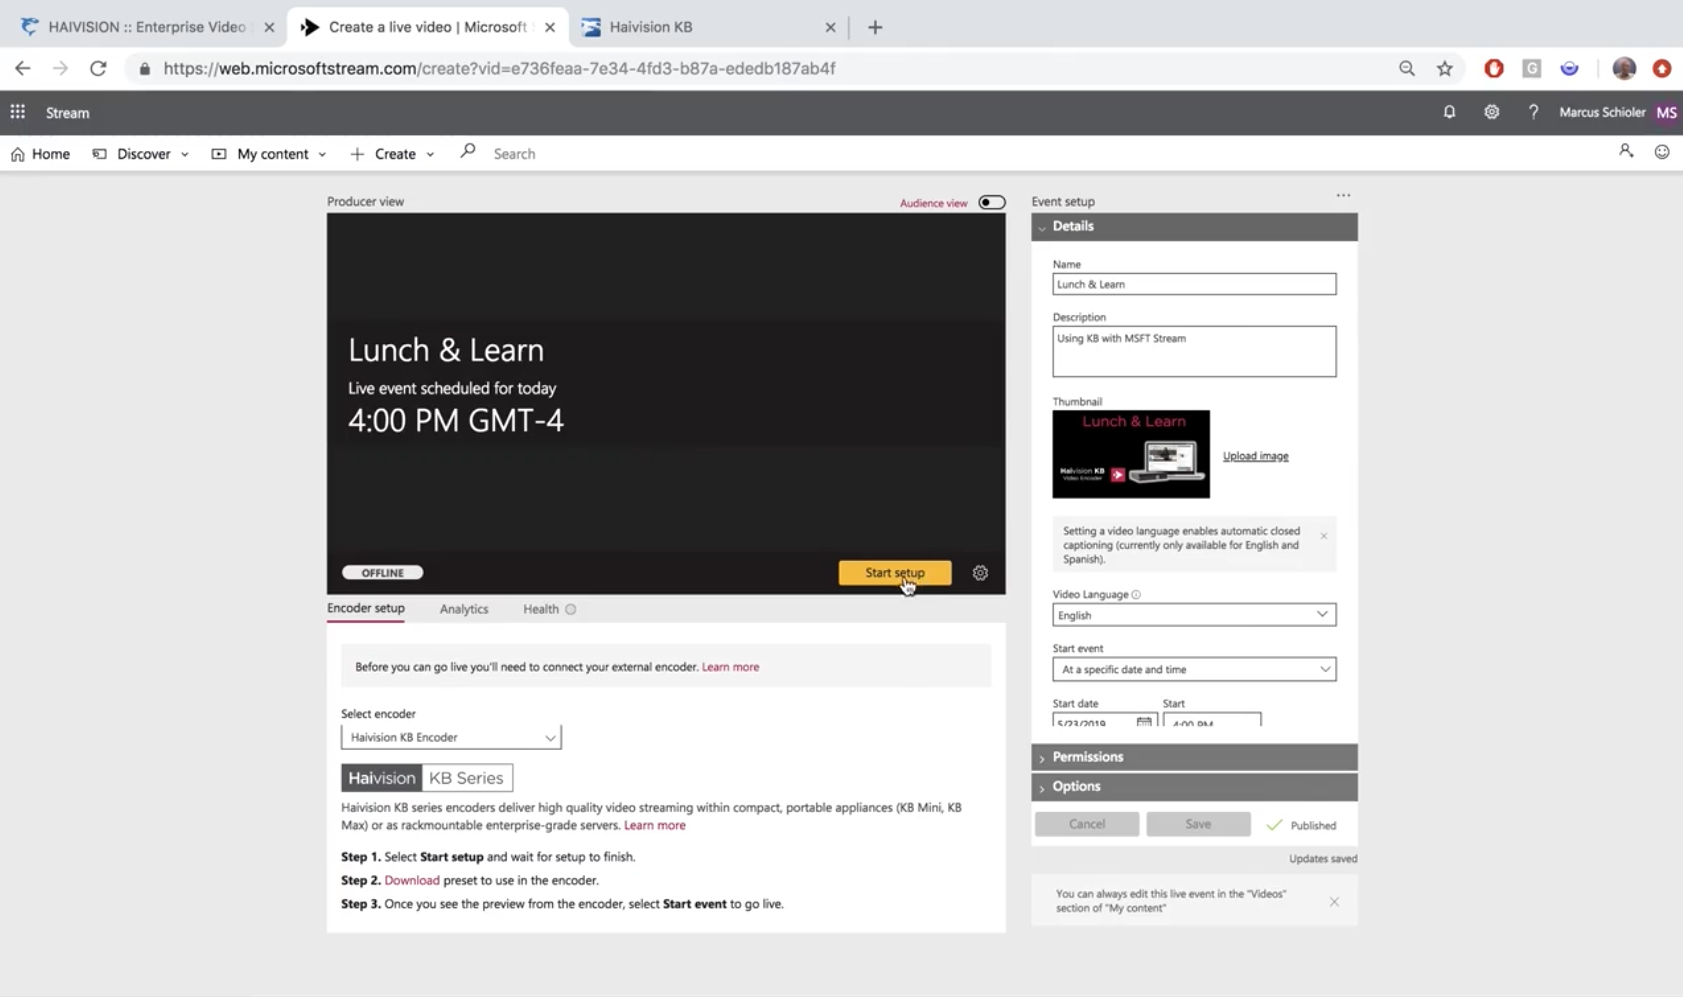Screen dimensions: 1683x997
Task: Click the red Opera-style extension icon
Action: point(1494,68)
